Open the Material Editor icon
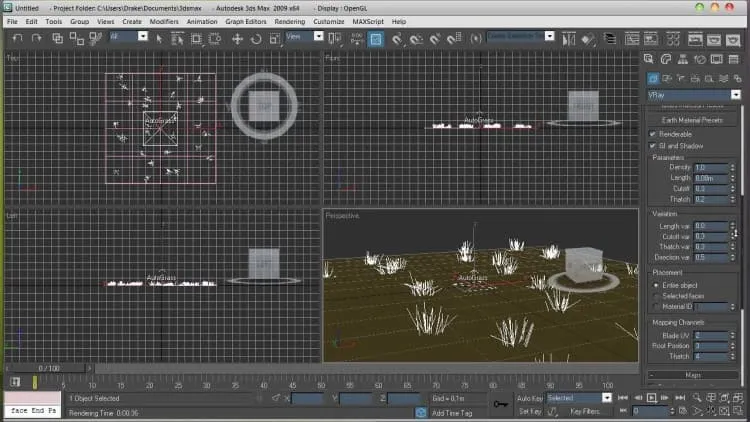 click(673, 39)
